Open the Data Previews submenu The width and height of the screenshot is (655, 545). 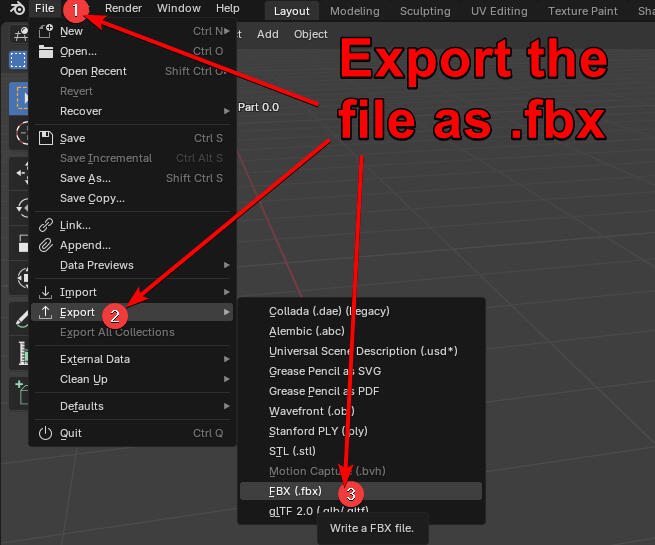click(x=96, y=265)
